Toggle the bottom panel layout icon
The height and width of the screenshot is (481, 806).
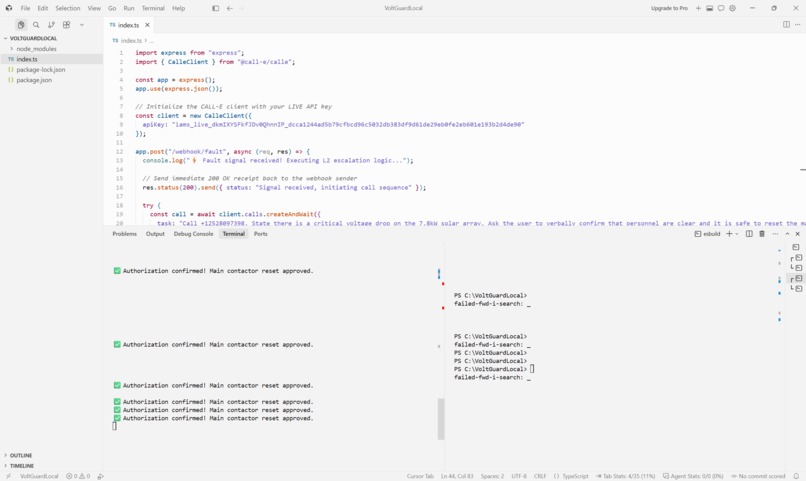pyautogui.click(x=709, y=8)
